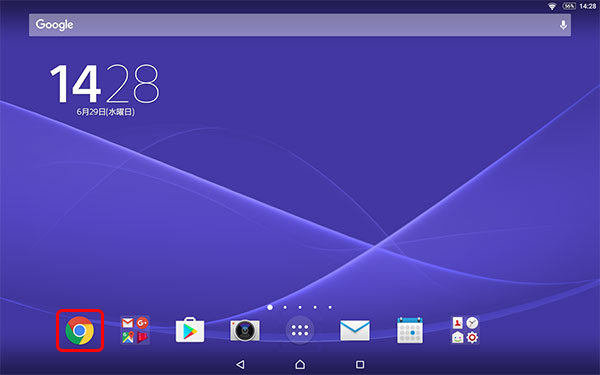Image resolution: width=600 pixels, height=375 pixels.
Task: Launch the Google Play Store
Action: 190,330
